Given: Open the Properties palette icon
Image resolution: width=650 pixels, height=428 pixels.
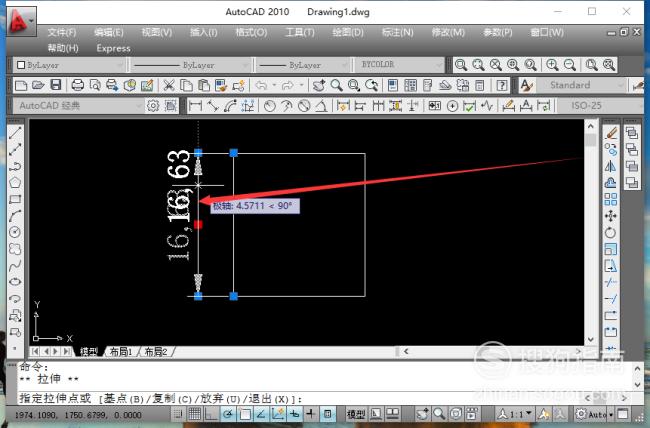Looking at the screenshot, I should point(393,85).
